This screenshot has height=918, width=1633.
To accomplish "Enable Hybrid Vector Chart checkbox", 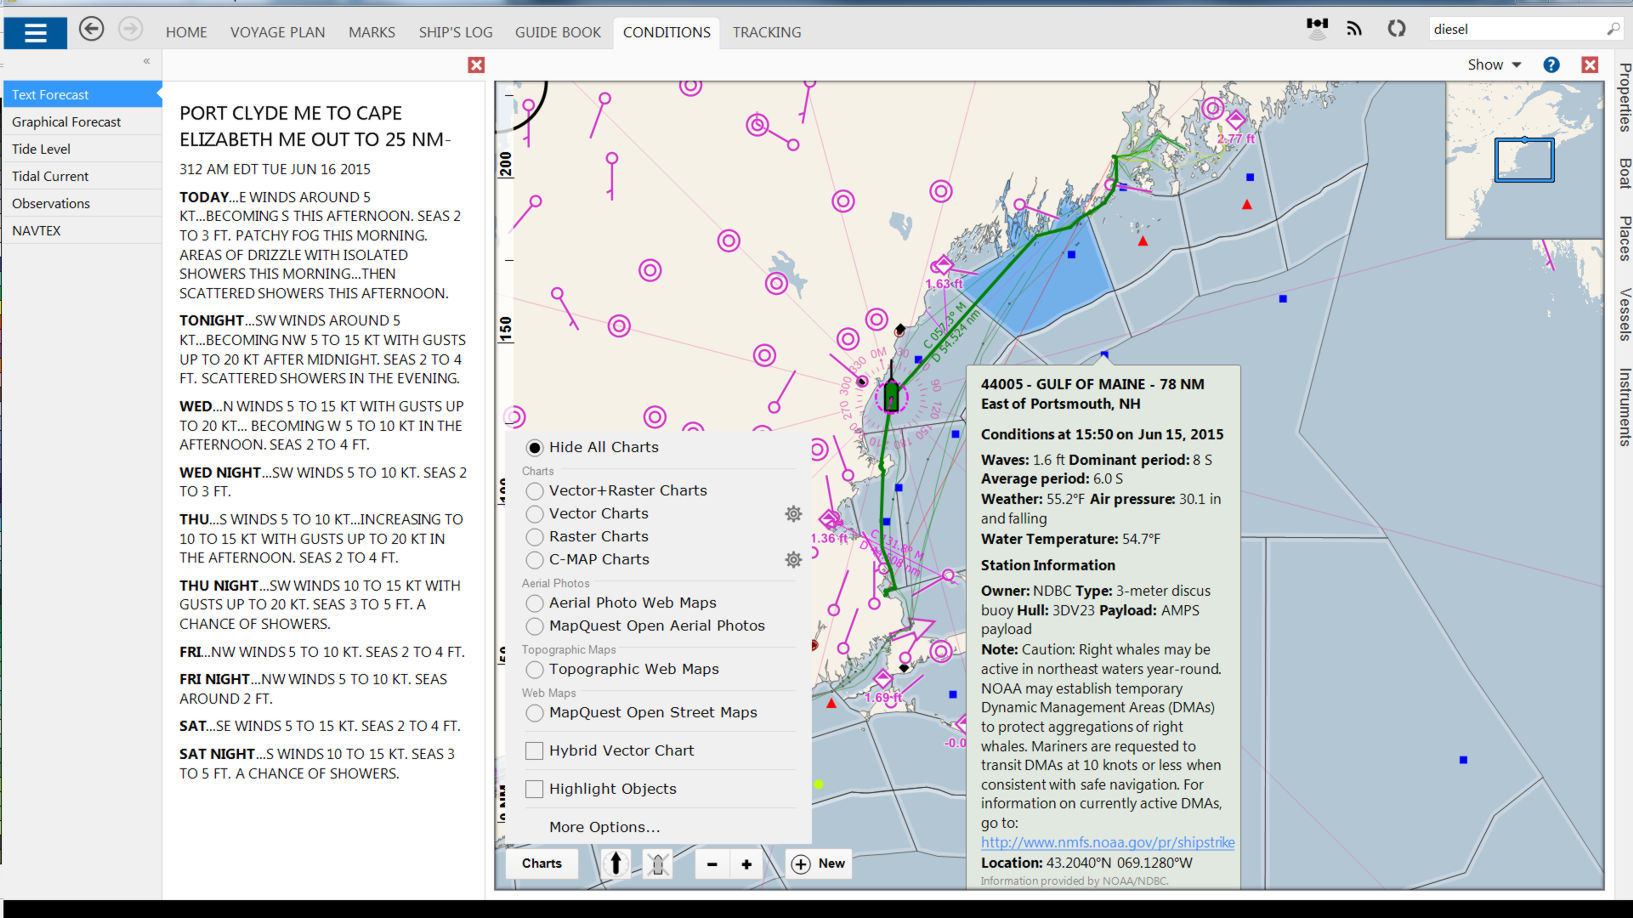I will 534,750.
